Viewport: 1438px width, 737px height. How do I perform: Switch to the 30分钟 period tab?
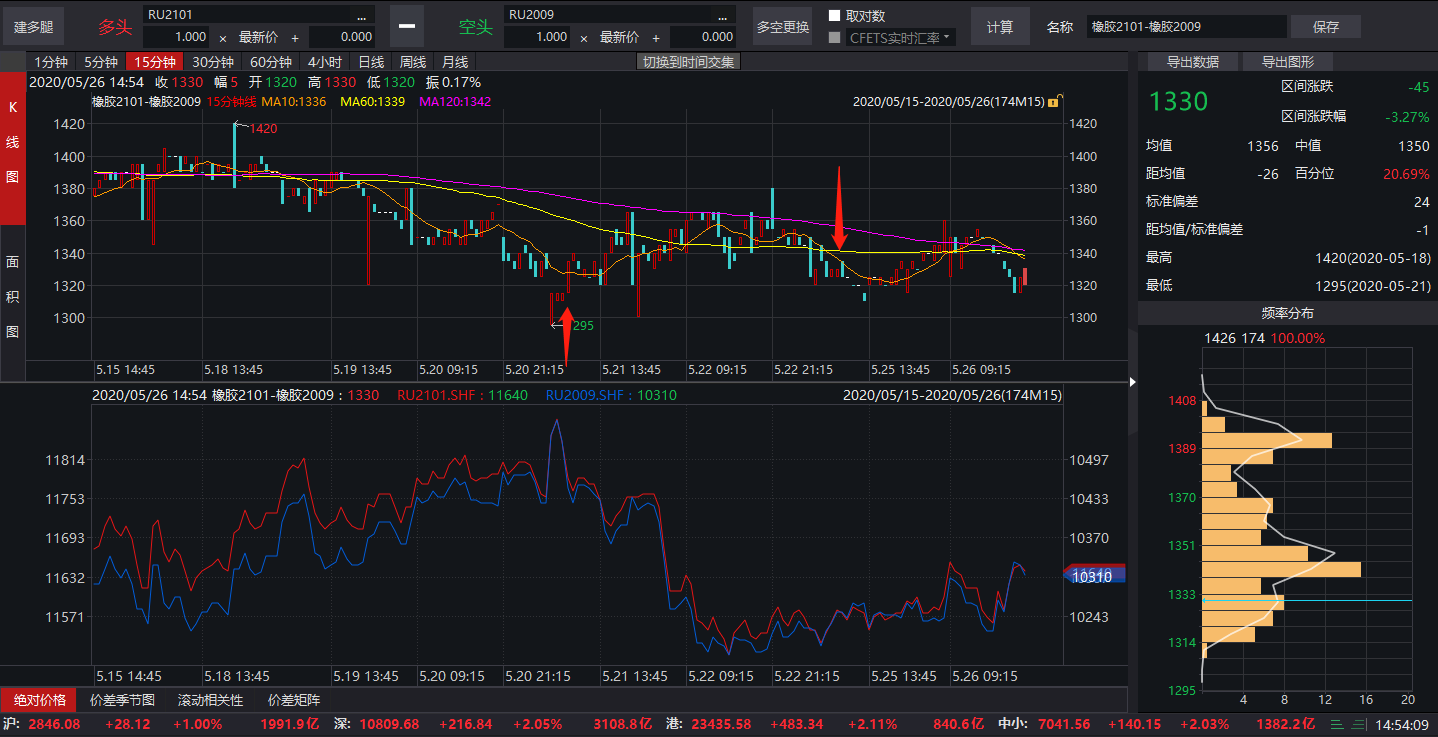pyautogui.click(x=212, y=61)
